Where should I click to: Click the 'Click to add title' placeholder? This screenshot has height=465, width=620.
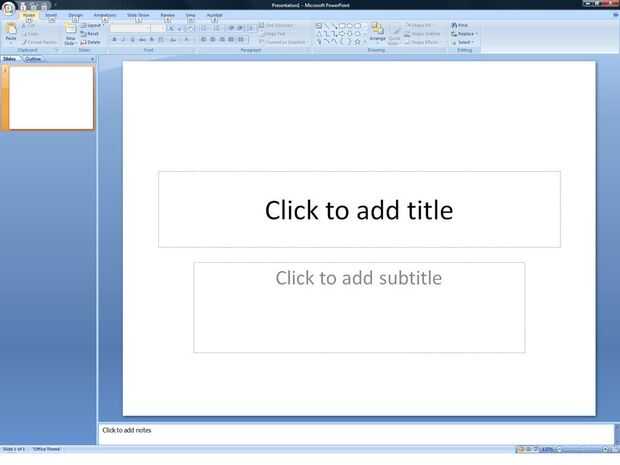tap(359, 210)
